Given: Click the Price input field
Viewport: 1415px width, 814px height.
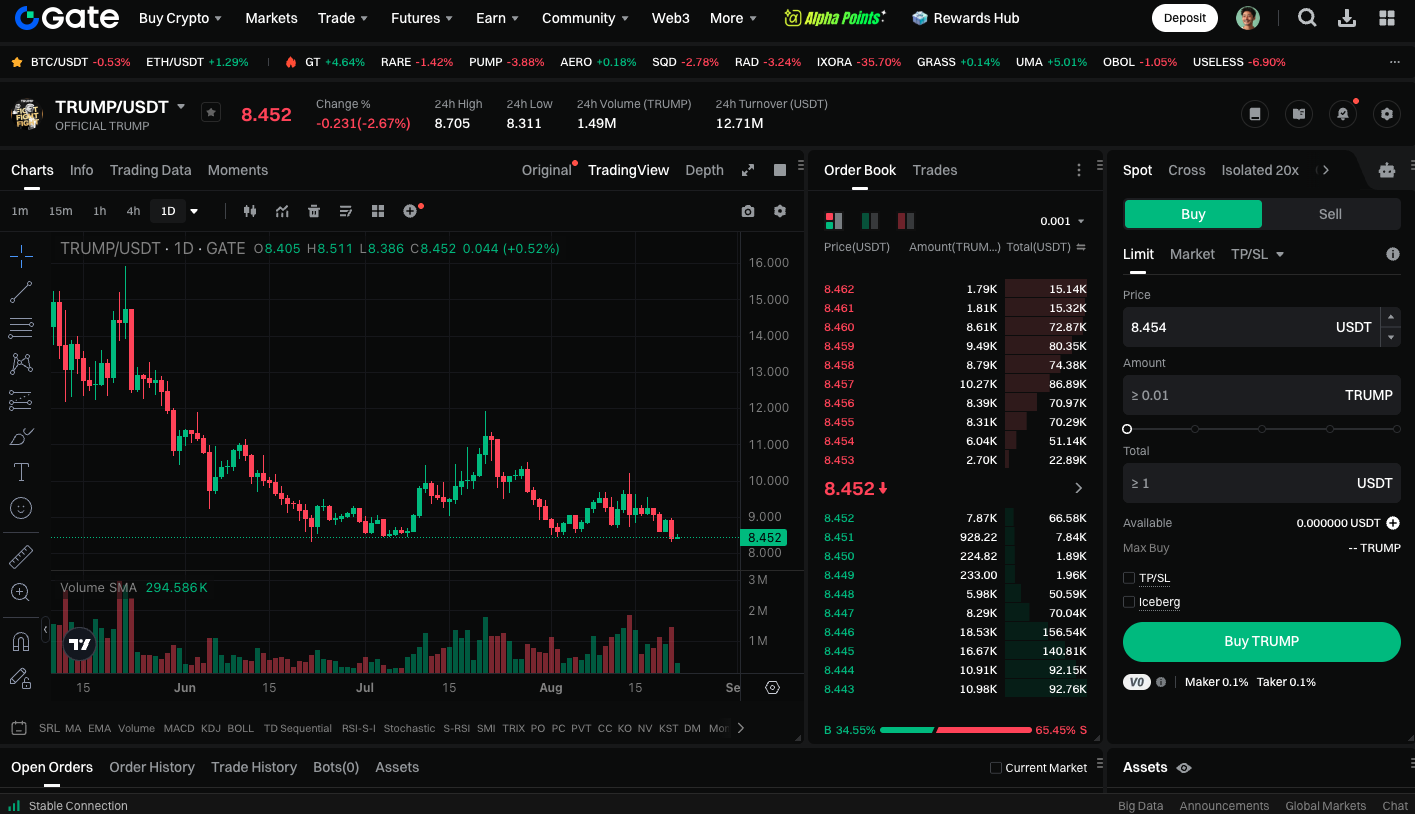Looking at the screenshot, I should point(1252,327).
